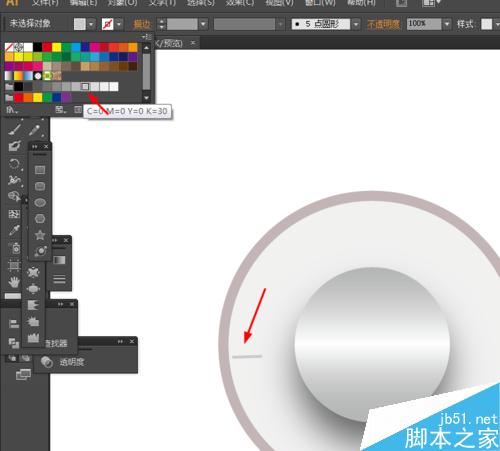Open the Align panel icon
Viewport: 500px width, 451px height.
pyautogui.click(x=14, y=324)
